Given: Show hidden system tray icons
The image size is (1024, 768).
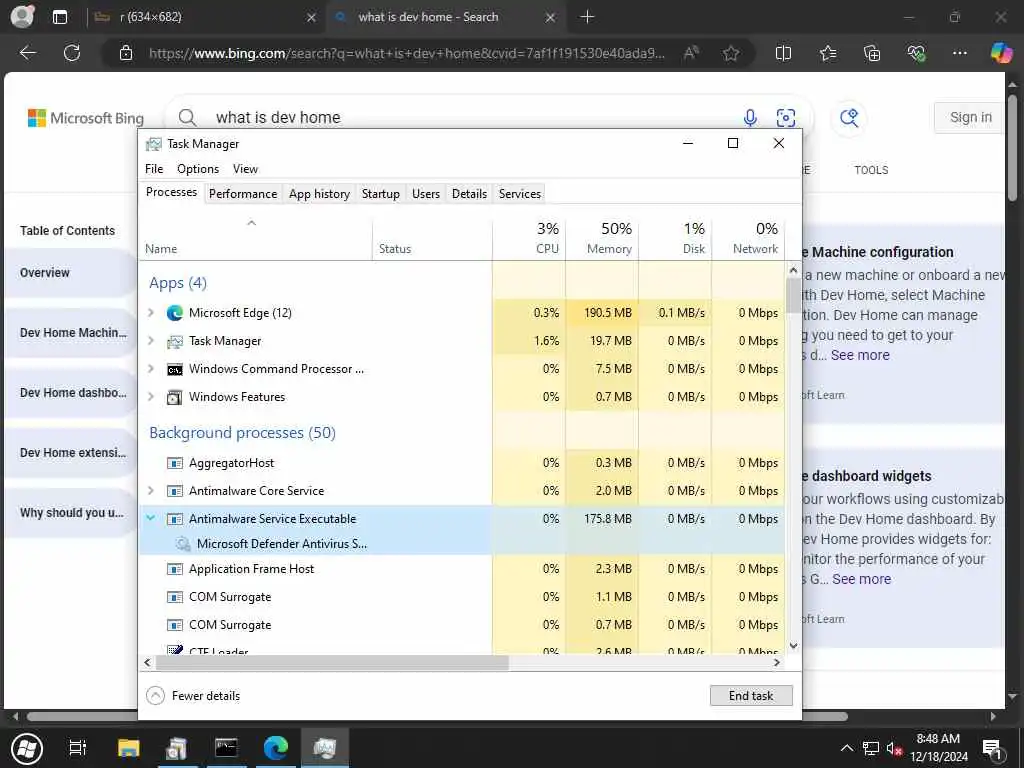Looking at the screenshot, I should click(x=846, y=748).
